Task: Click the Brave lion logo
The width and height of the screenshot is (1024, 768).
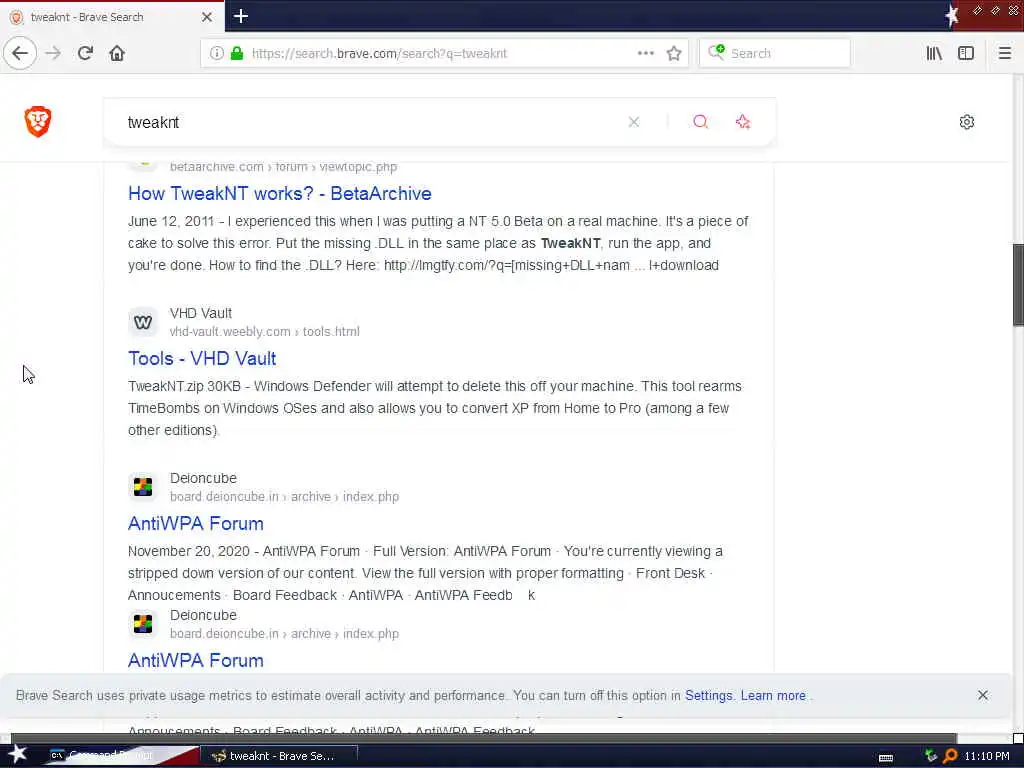Action: [38, 121]
